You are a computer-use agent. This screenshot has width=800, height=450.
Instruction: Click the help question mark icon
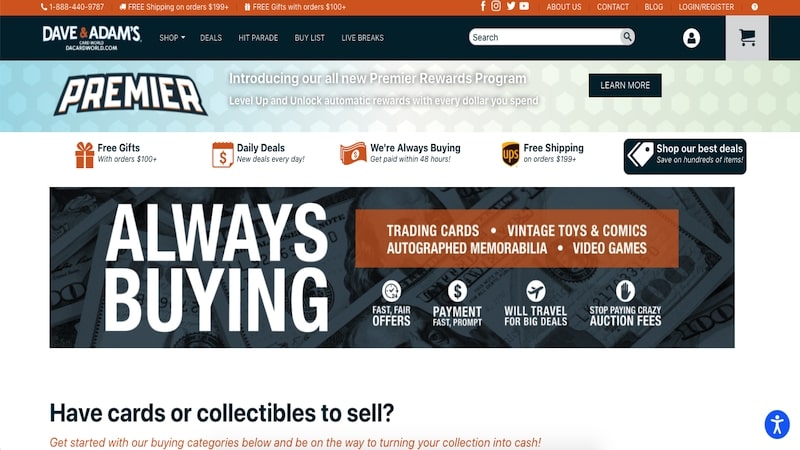[755, 7]
